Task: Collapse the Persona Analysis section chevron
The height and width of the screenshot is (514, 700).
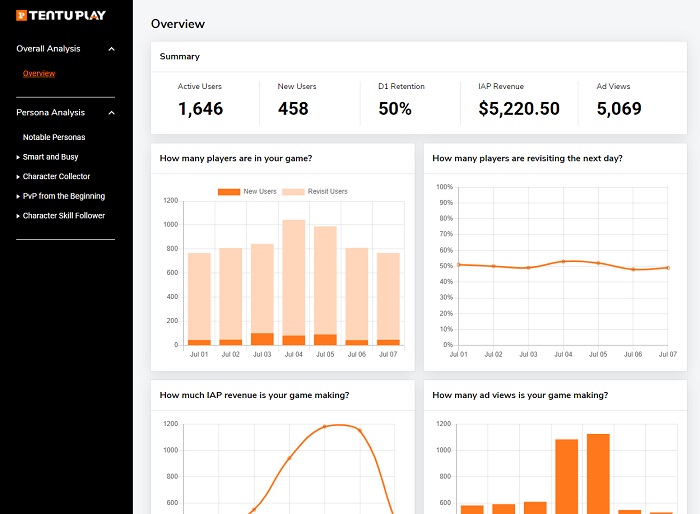Action: (112, 113)
